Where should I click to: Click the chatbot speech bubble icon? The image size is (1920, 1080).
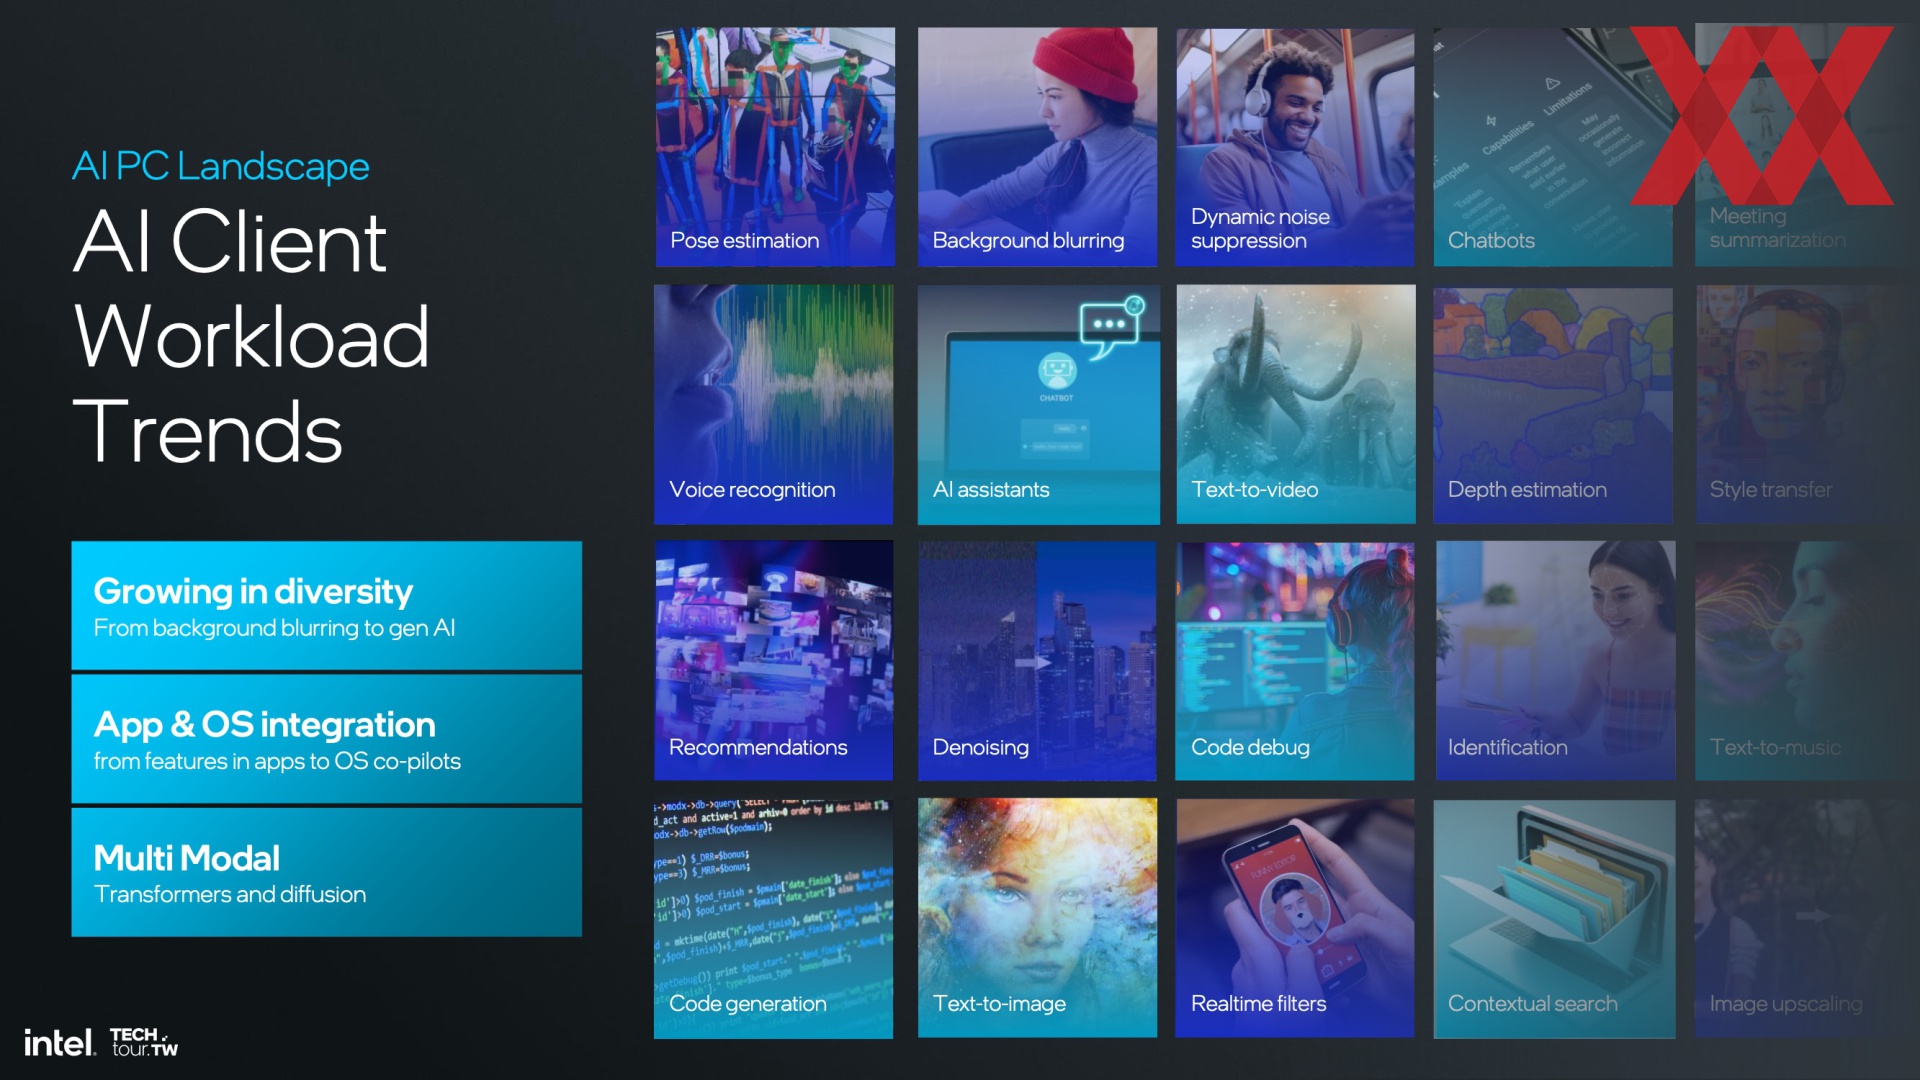(x=1112, y=327)
